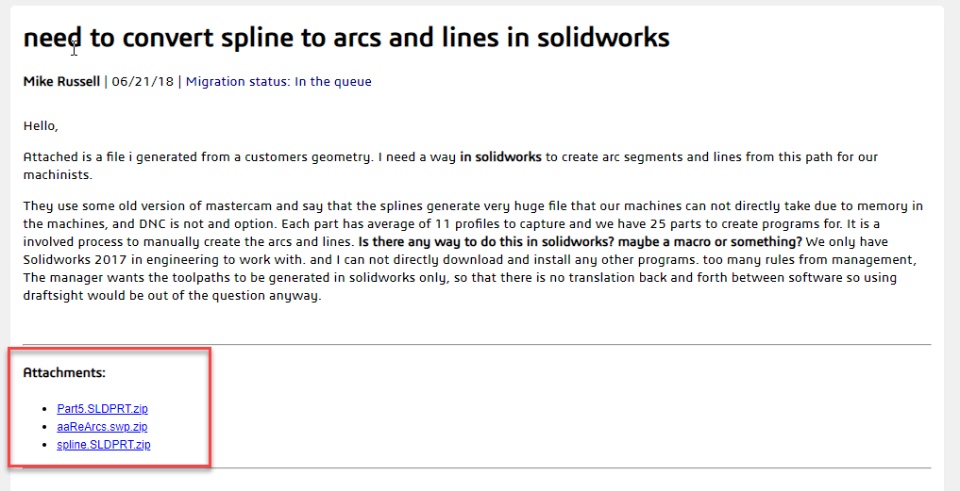960x491 pixels.
Task: Click the "Hello," greeting line
Action: (41, 126)
